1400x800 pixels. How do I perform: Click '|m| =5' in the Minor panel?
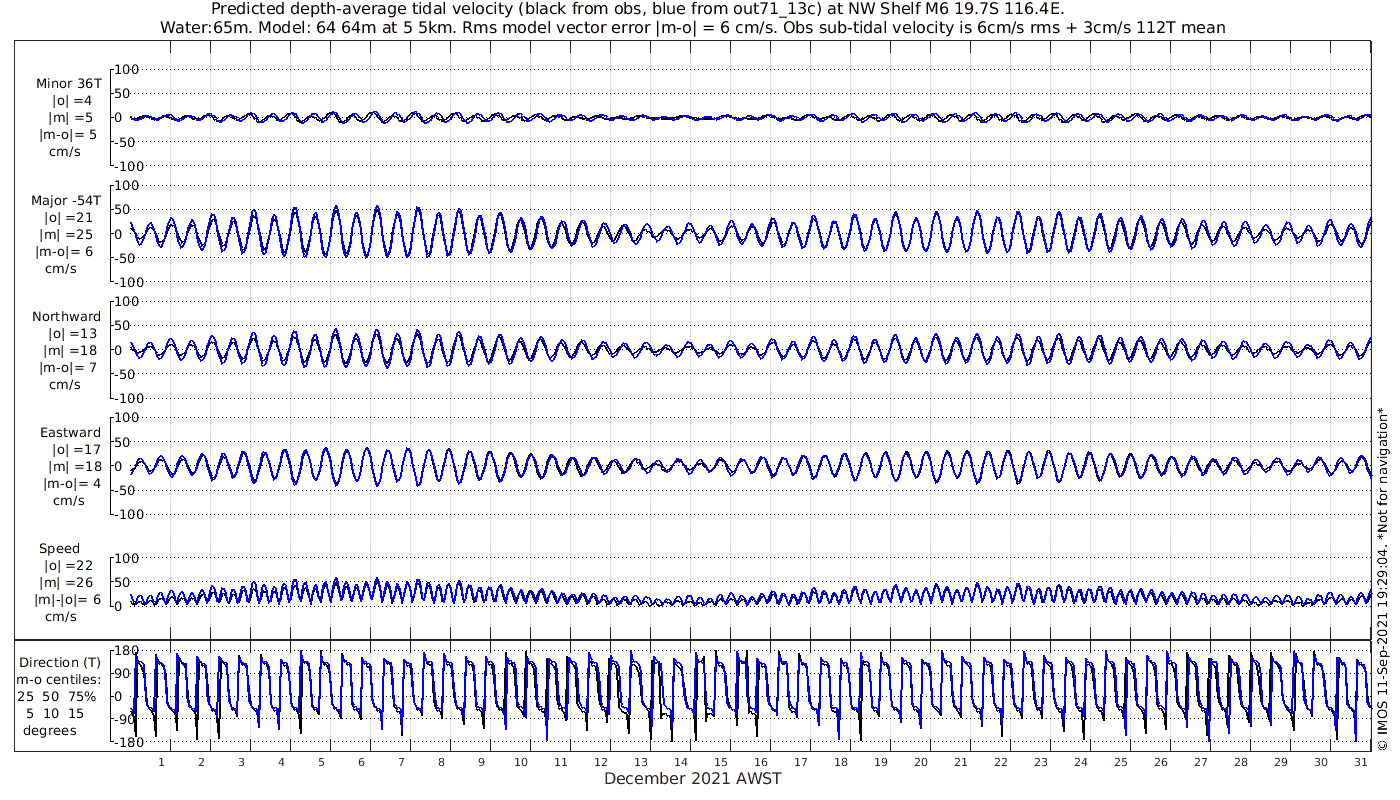(70, 118)
